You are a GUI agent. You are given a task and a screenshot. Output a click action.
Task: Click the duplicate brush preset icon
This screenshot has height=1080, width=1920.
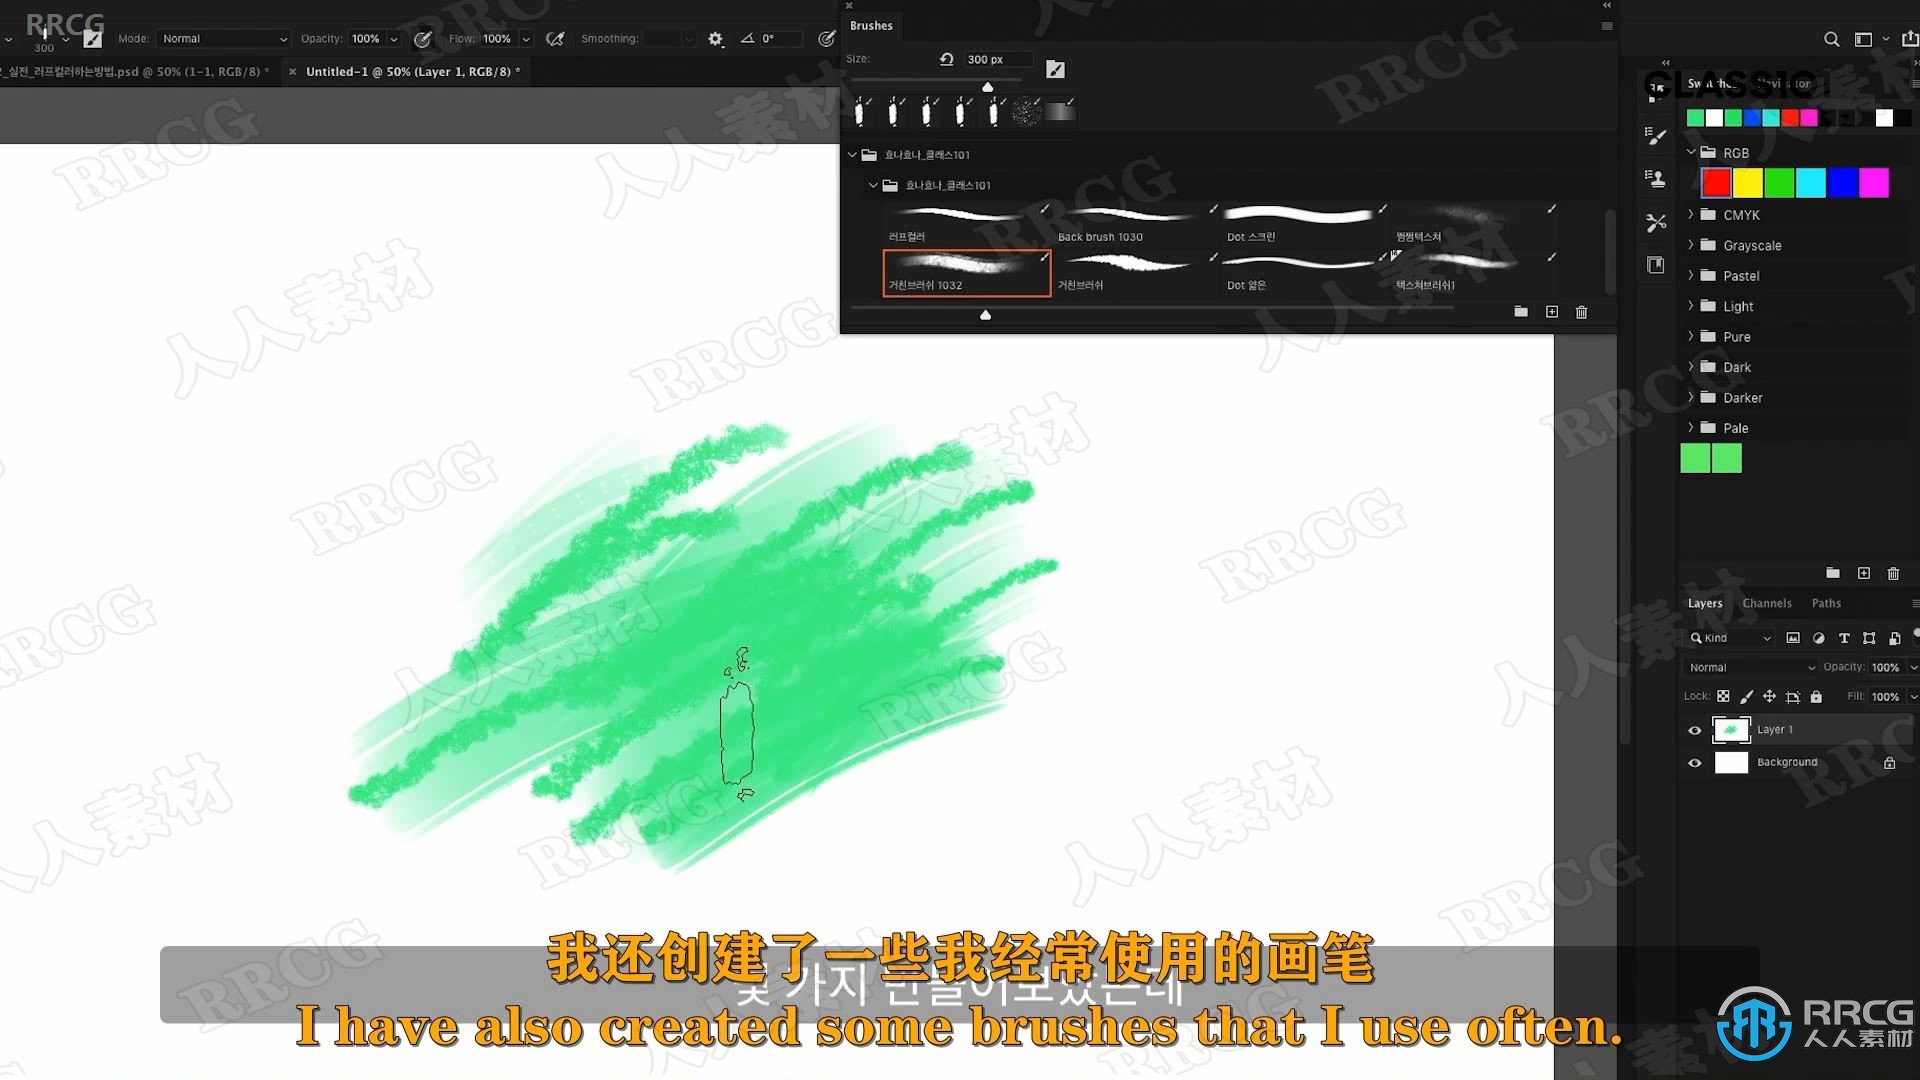click(x=1551, y=311)
